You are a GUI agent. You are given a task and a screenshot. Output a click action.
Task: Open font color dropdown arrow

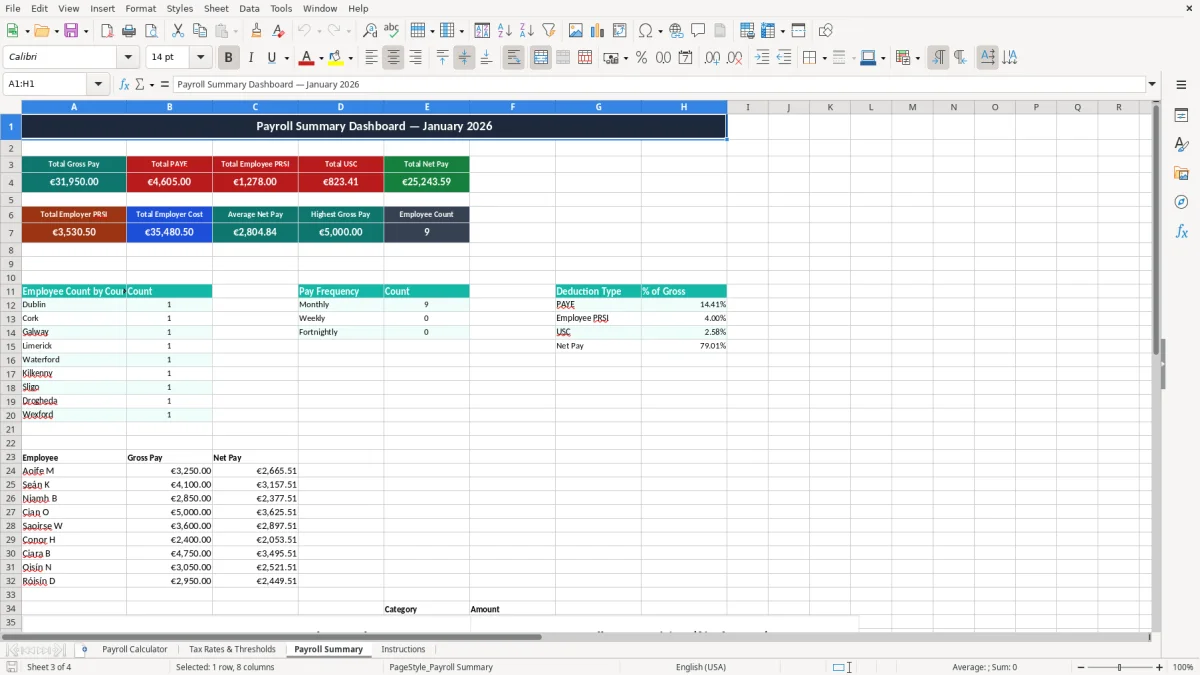click(x=321, y=58)
